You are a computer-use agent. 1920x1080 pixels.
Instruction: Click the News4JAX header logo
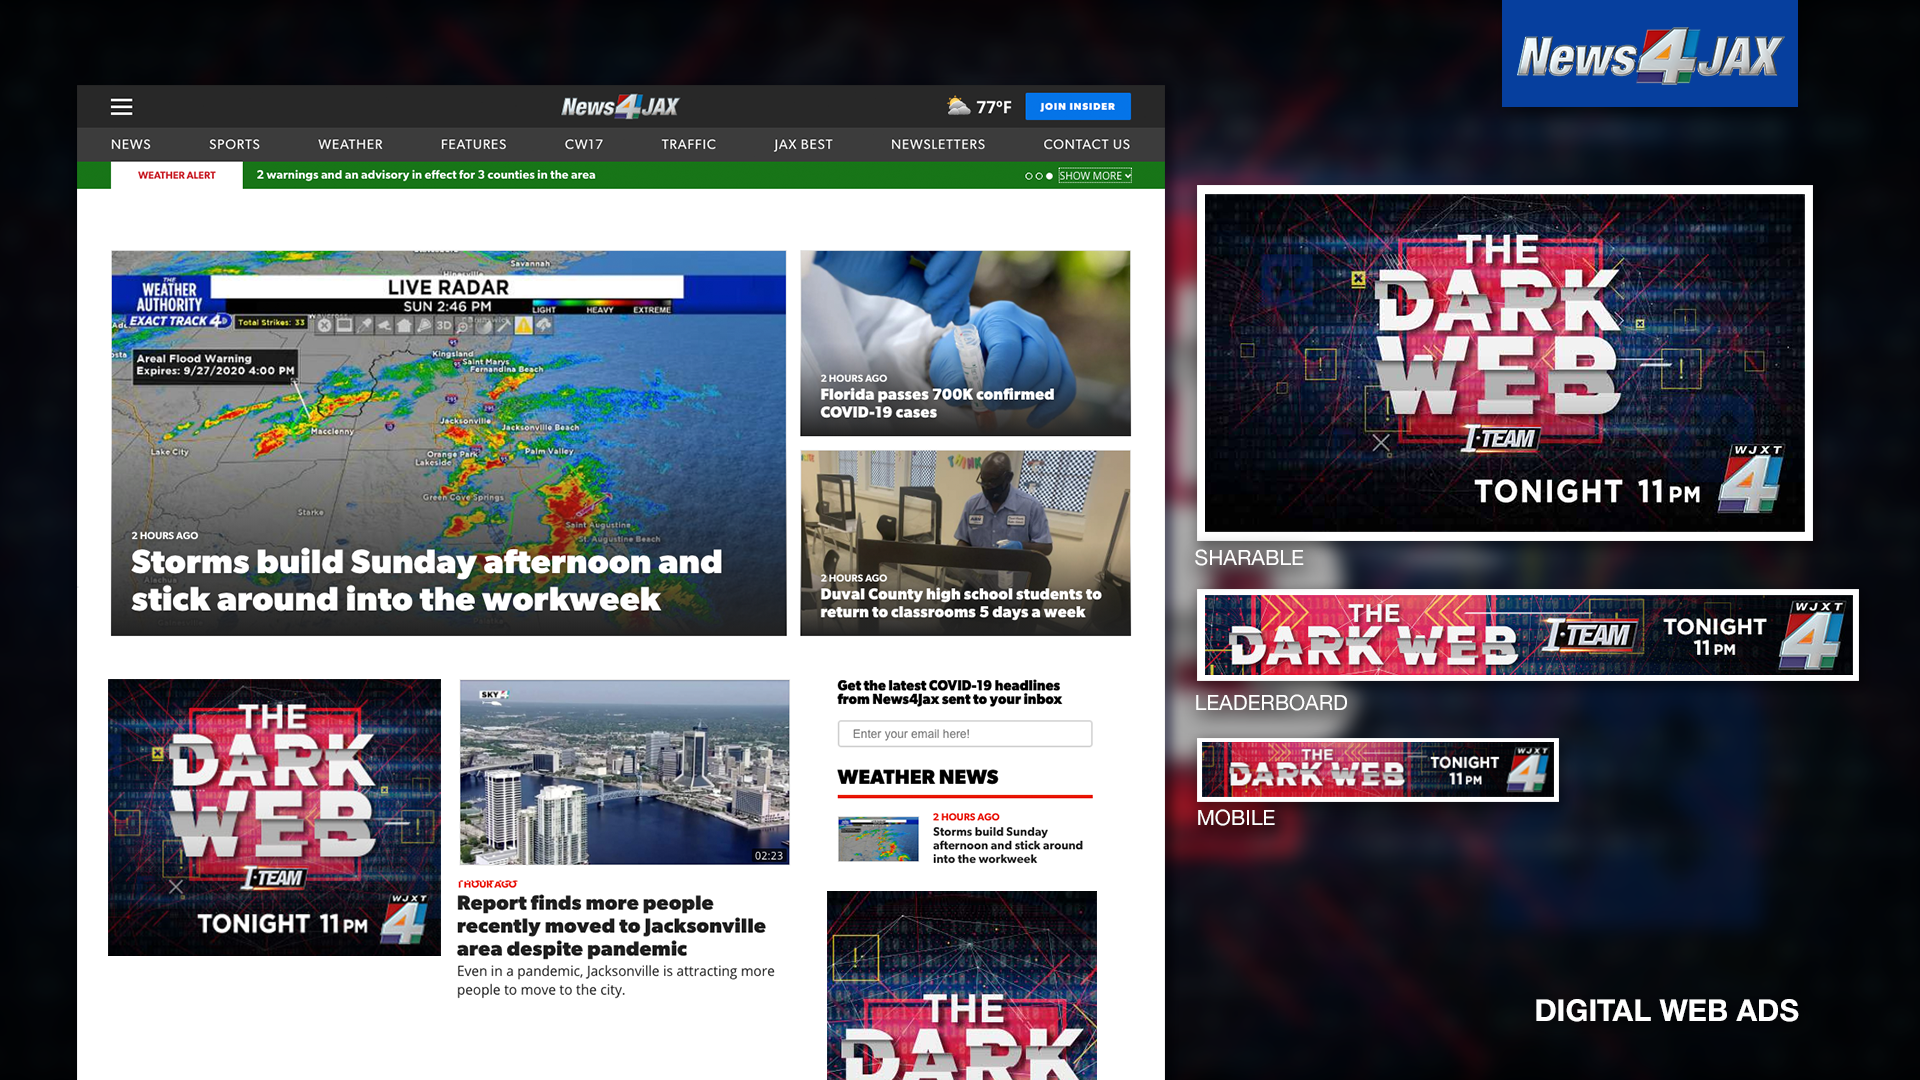click(x=620, y=106)
